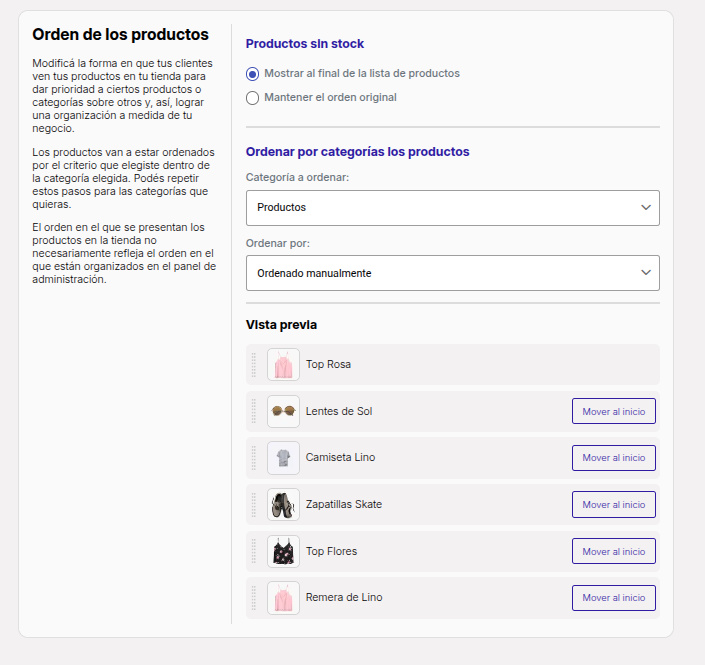Viewport: 705px width, 665px height.
Task: Click the drag handle beside Lentes de Sol
Action: pos(254,411)
